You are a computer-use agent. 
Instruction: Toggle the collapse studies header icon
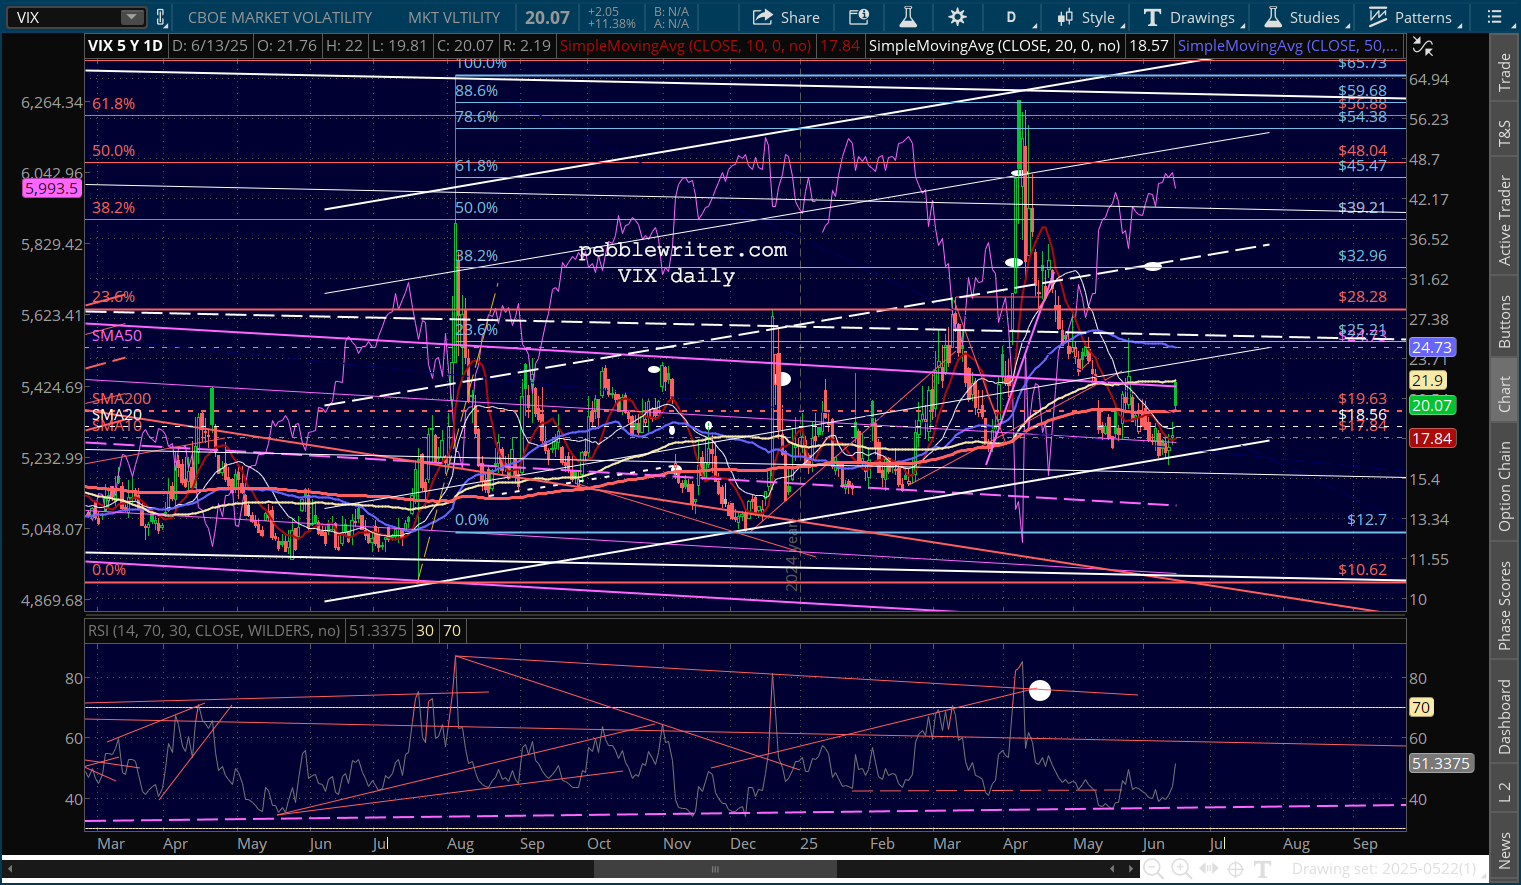[x=1421, y=46]
